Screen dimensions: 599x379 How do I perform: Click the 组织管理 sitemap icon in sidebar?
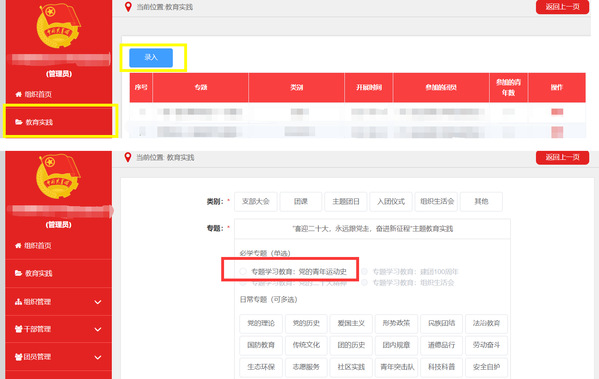coord(18,302)
